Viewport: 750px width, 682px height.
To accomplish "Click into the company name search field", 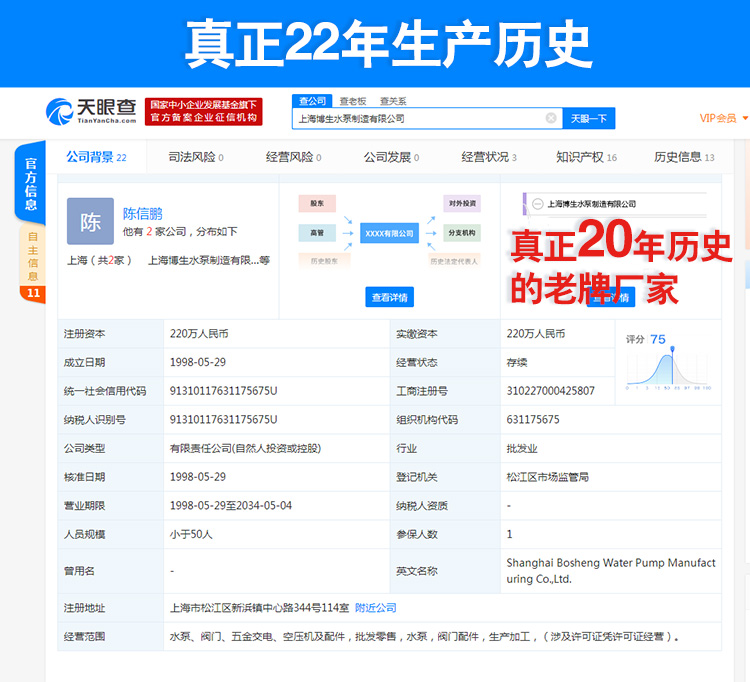I will (418, 118).
